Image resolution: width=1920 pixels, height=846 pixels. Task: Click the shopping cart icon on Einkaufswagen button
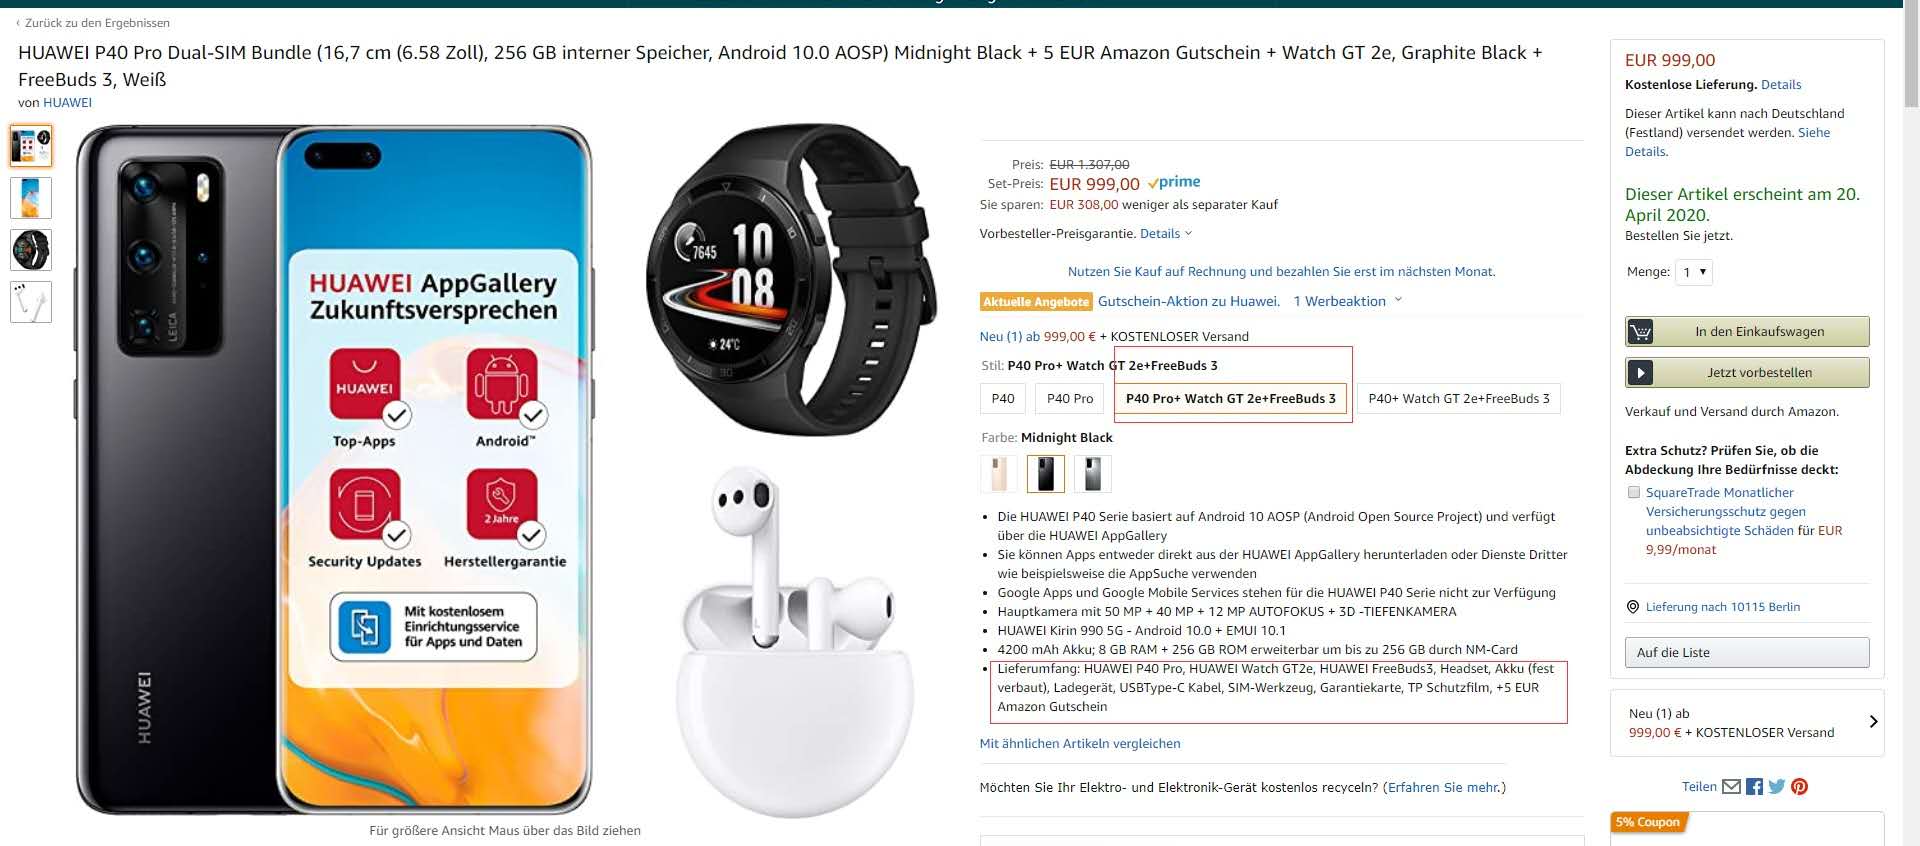tap(1640, 331)
